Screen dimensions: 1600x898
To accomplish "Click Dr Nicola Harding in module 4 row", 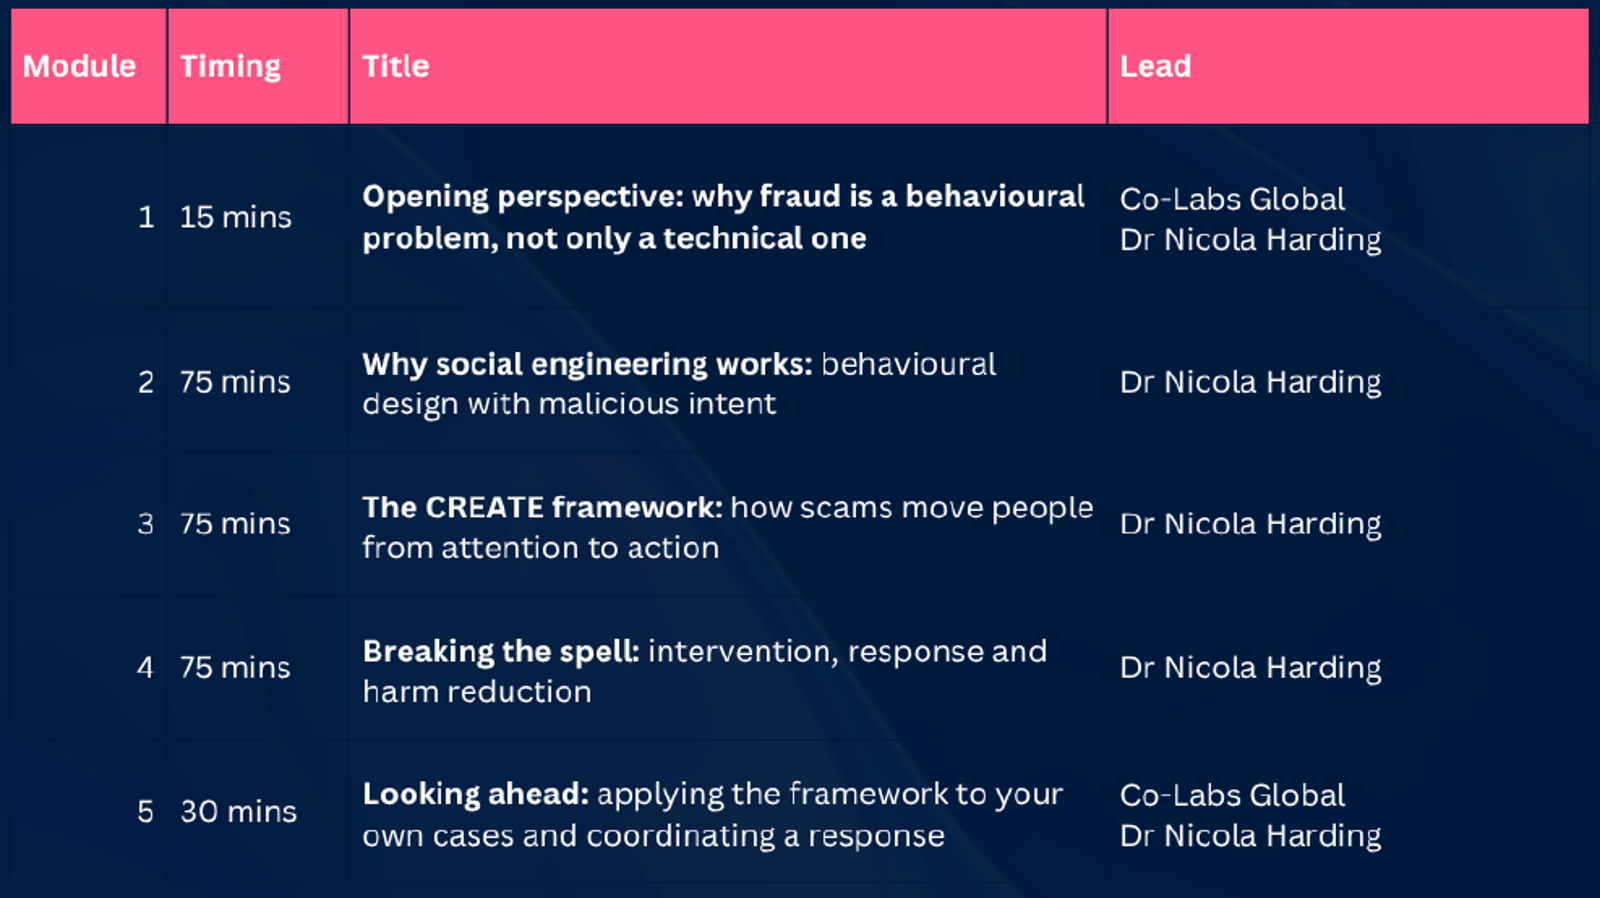I will pyautogui.click(x=1250, y=667).
